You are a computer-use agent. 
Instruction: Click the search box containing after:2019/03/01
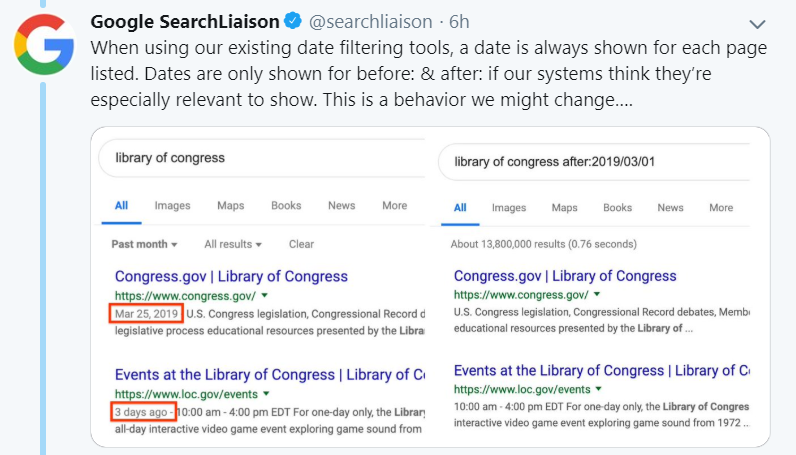coord(594,162)
